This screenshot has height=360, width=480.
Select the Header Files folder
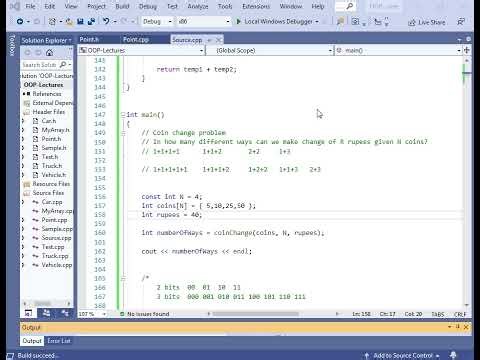[x=48, y=112]
